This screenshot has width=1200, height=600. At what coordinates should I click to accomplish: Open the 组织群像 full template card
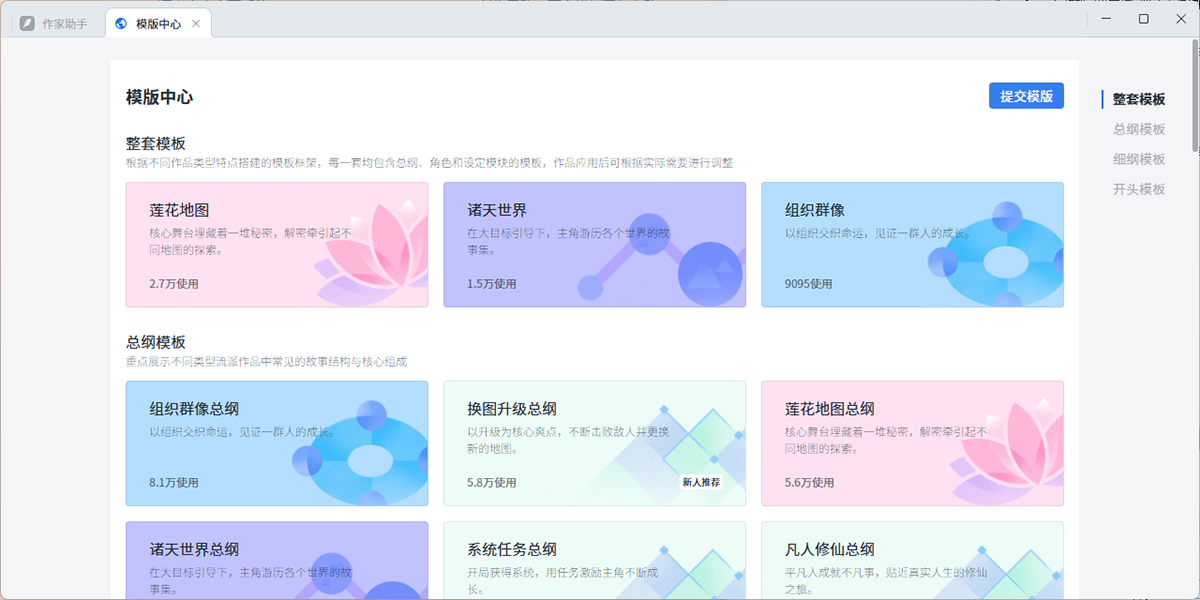(x=912, y=244)
